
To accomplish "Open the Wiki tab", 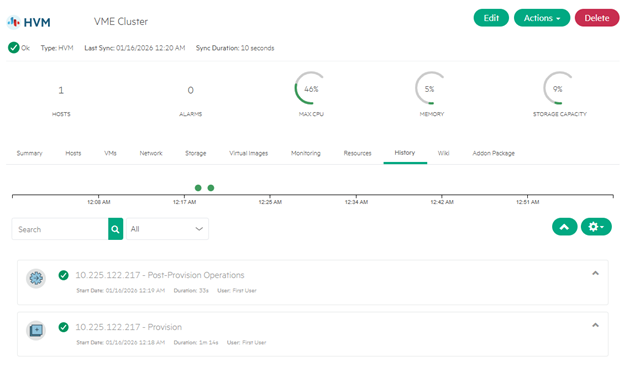I will click(443, 153).
